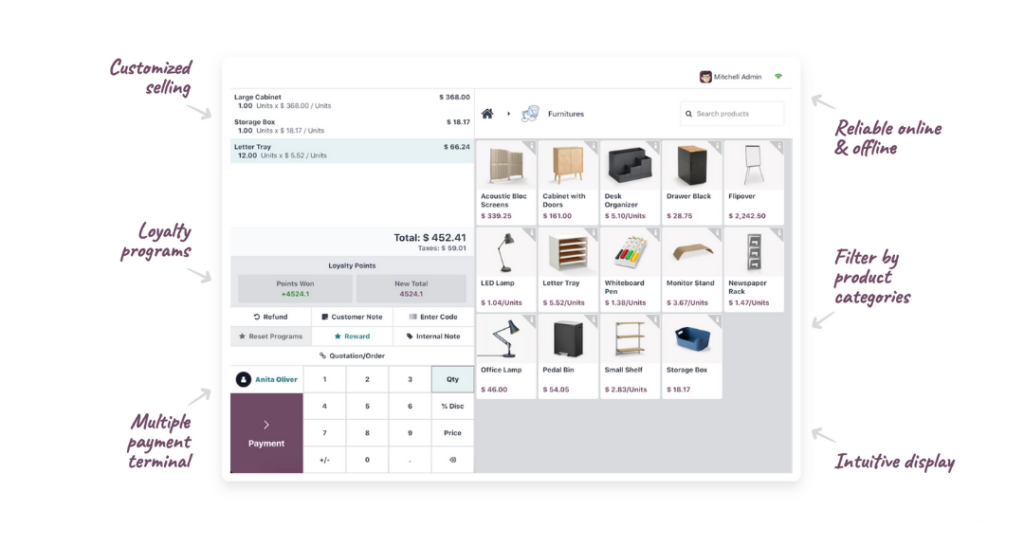Add Flipover product to order
Viewport: 1024px width, 546px height.
click(754, 182)
